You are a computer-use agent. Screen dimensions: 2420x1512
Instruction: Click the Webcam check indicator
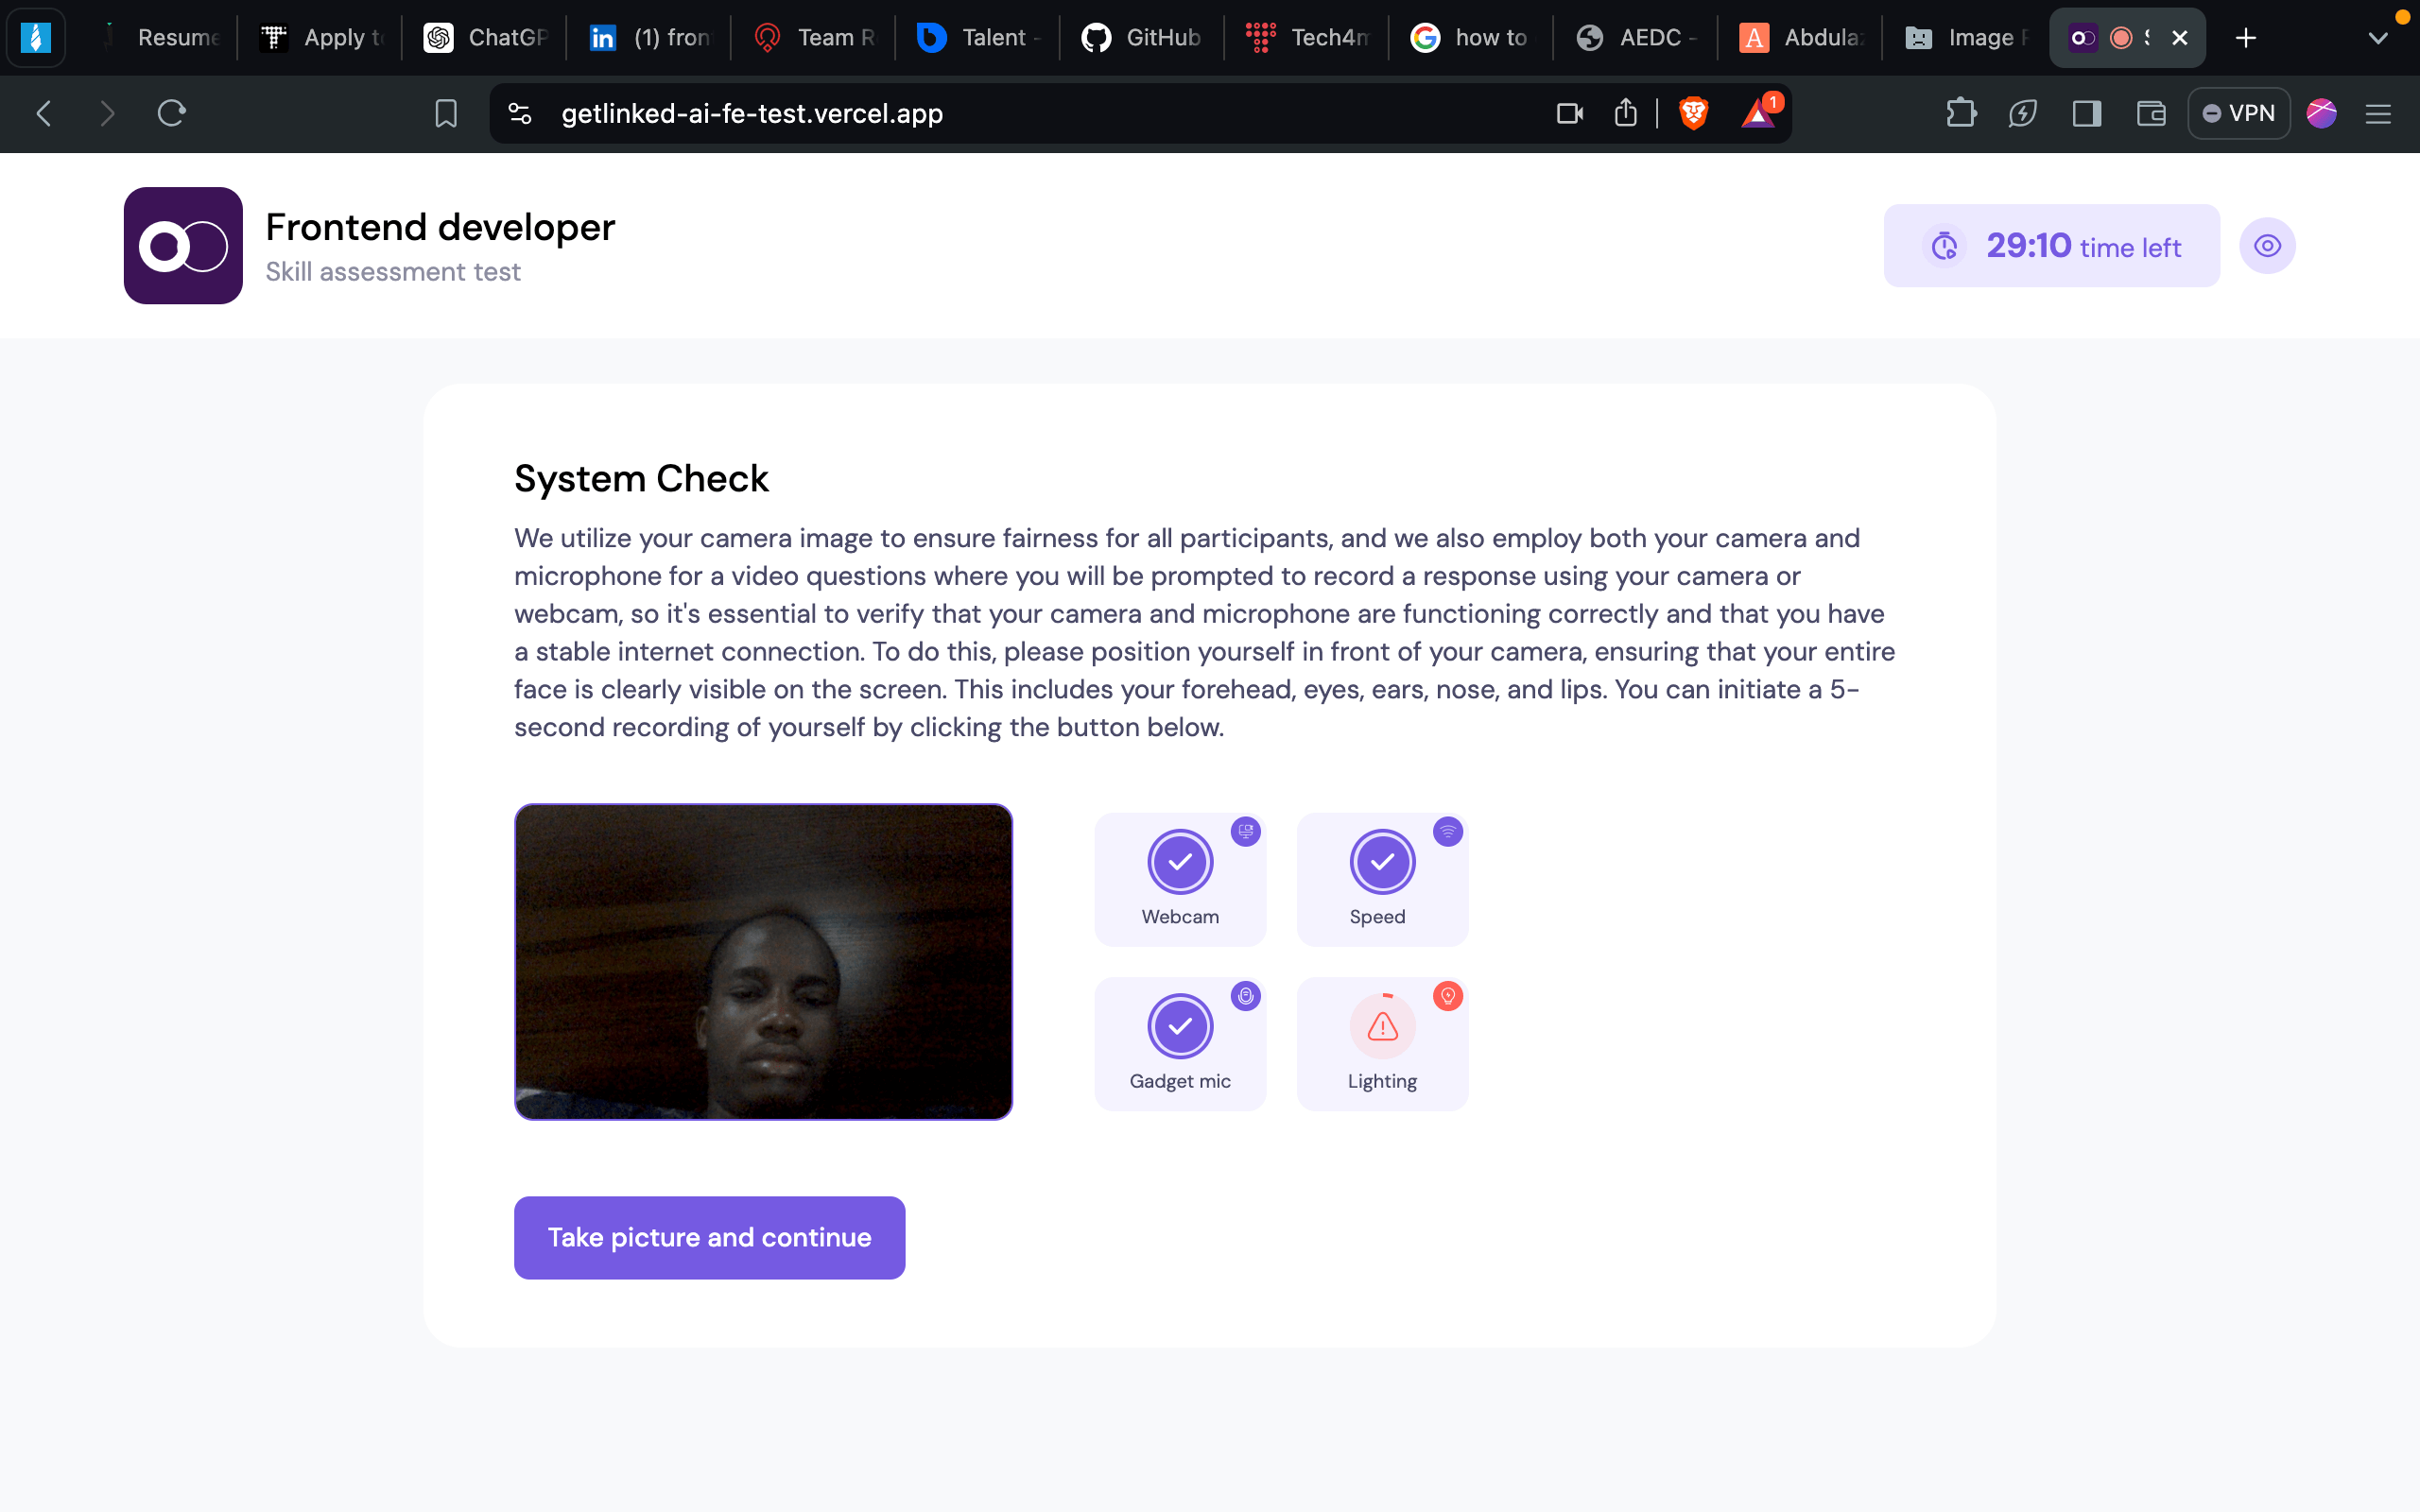tap(1179, 861)
